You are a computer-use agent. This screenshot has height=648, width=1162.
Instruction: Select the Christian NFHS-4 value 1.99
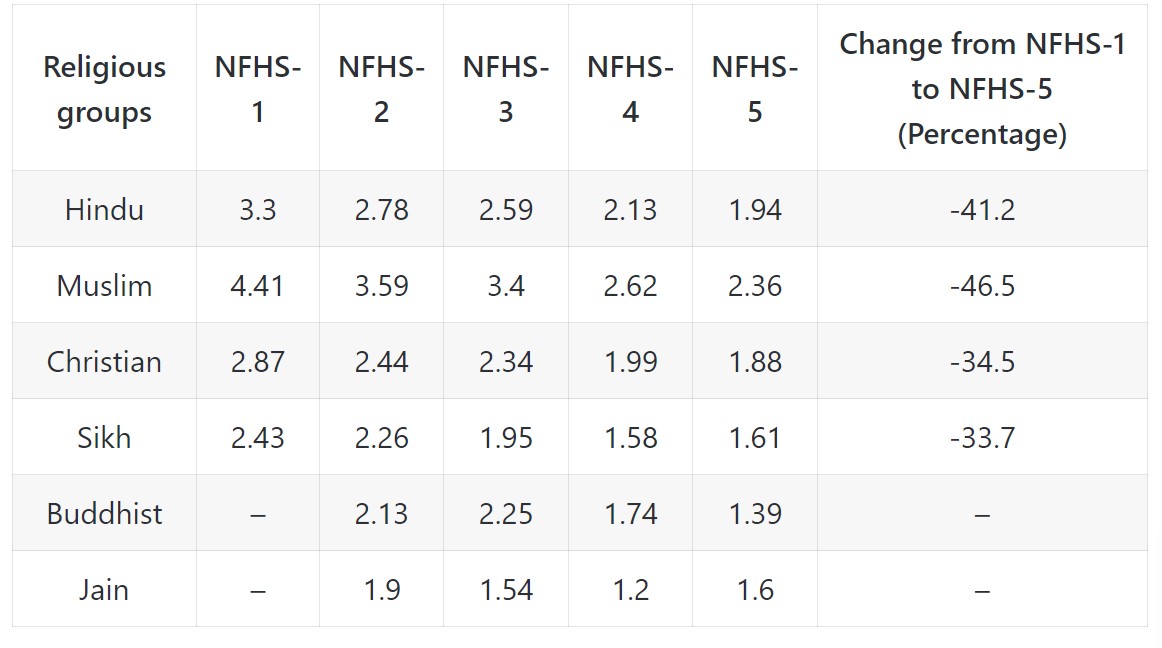point(631,362)
